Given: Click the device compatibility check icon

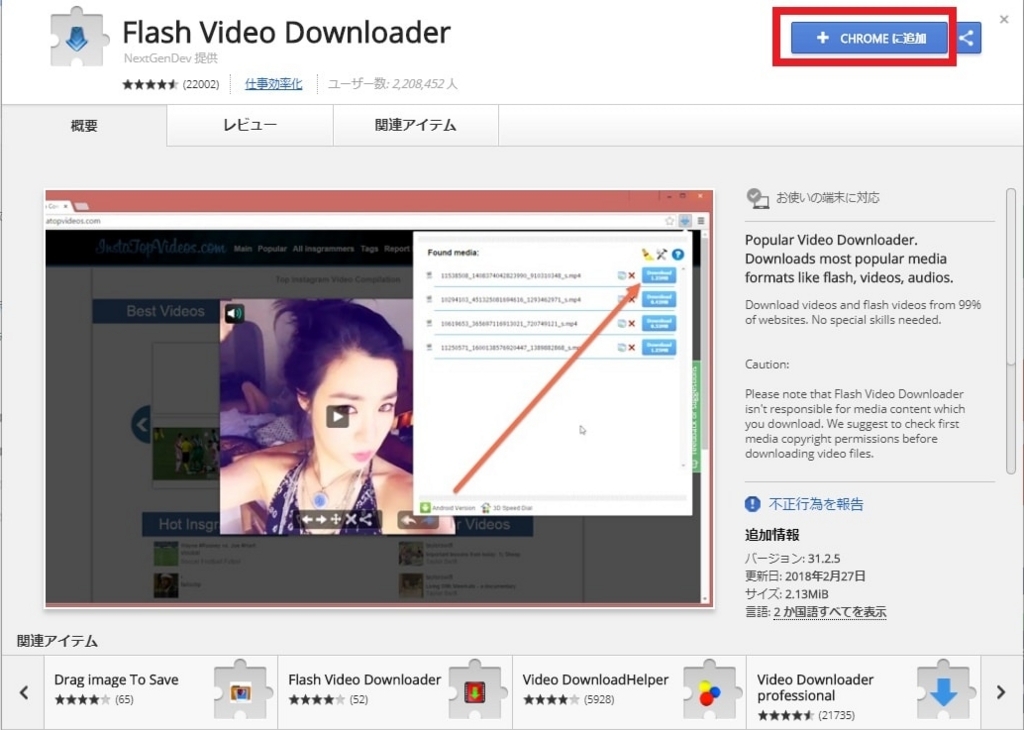Looking at the screenshot, I should click(x=758, y=198).
